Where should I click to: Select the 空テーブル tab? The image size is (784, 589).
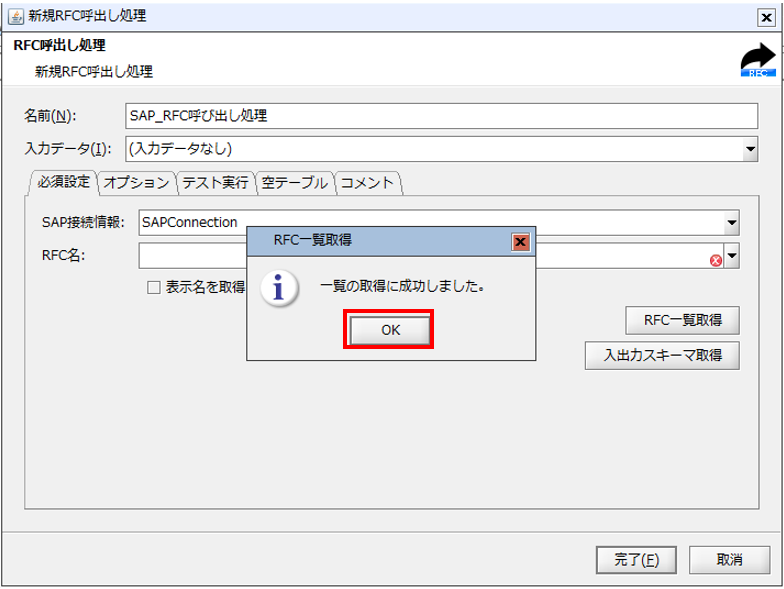coord(294,182)
